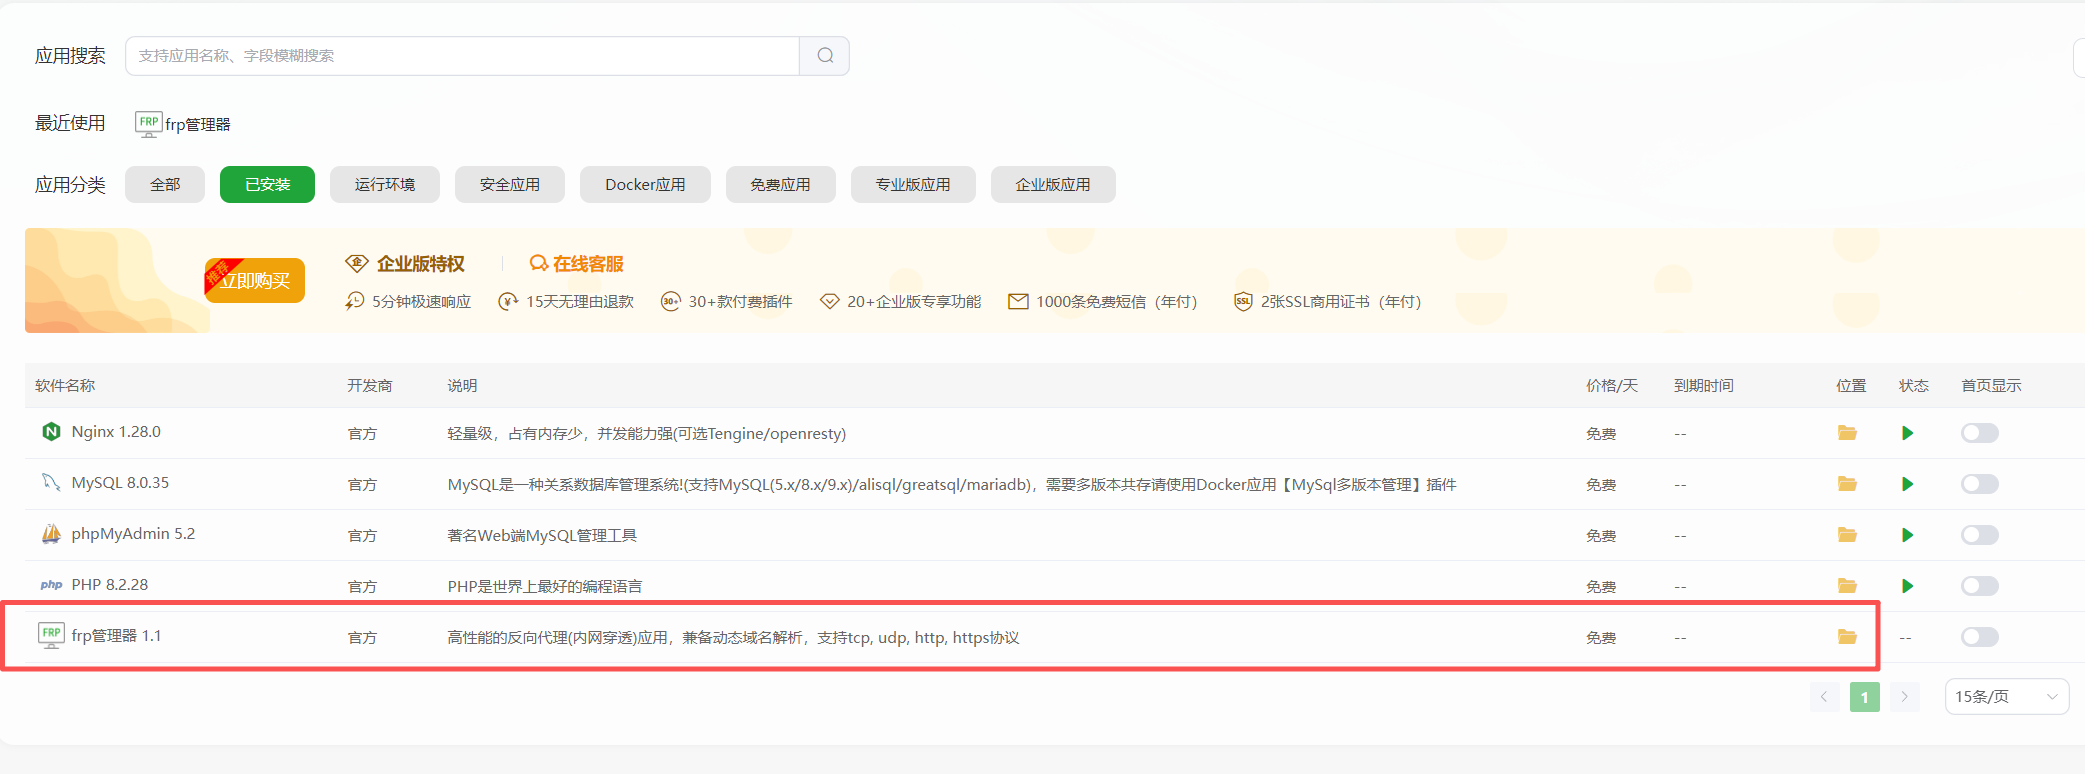
Task: Enable homepage display toggle for MySQL
Action: point(1979,484)
